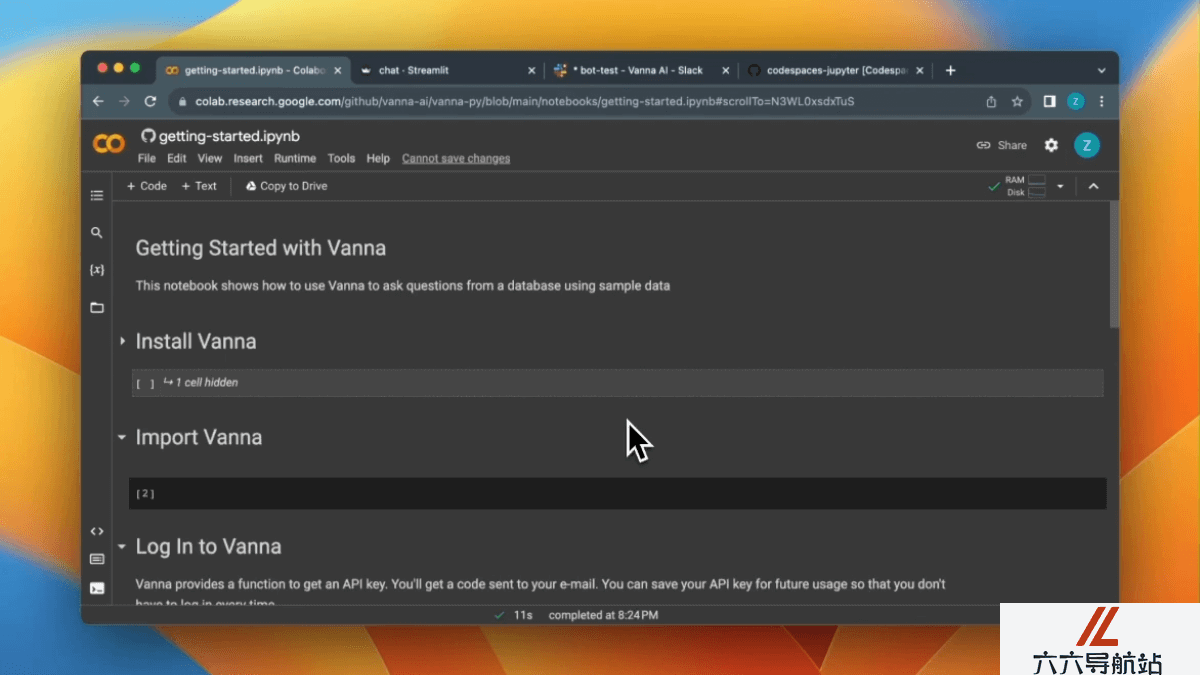The image size is (1200, 675).
Task: Close the chat - Streamlit tab
Action: point(532,70)
